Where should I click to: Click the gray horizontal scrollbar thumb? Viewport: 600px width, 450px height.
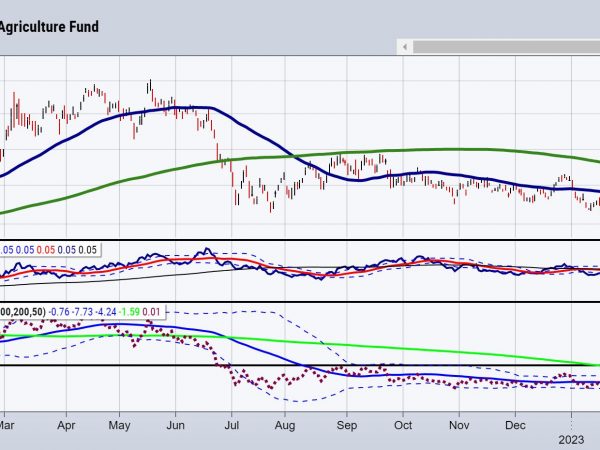click(506, 47)
